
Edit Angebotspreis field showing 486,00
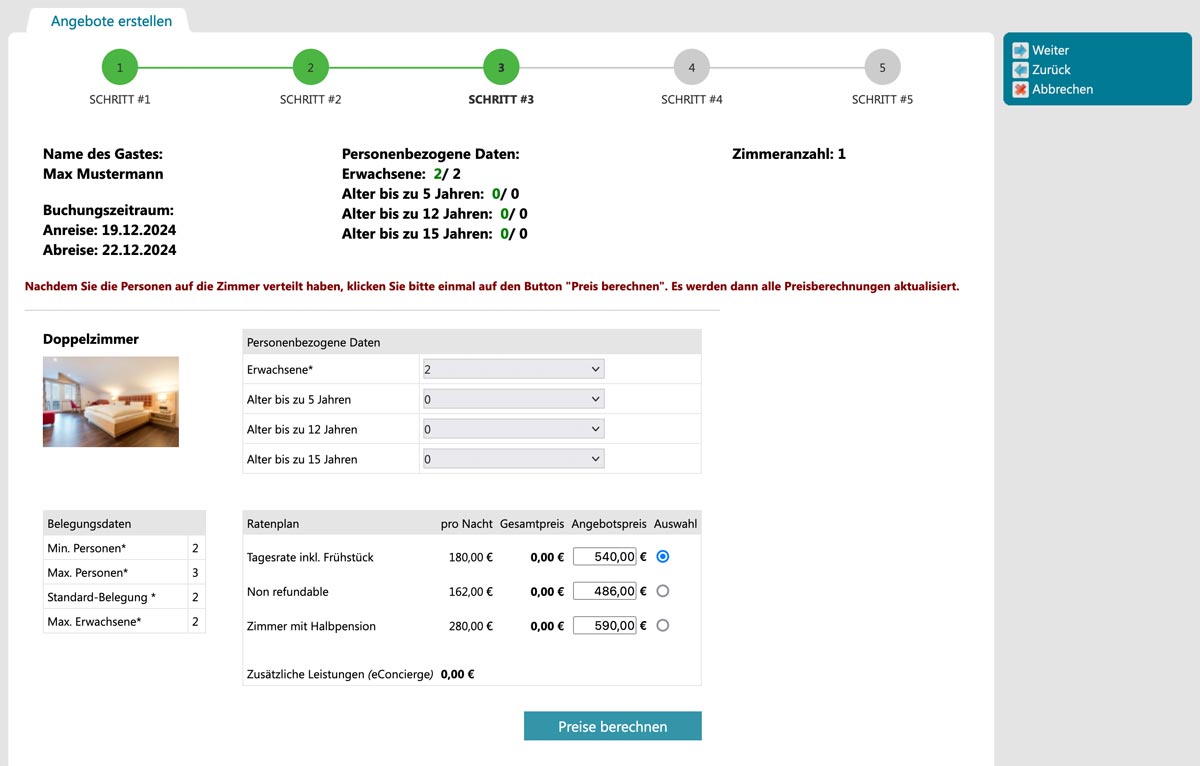point(605,591)
